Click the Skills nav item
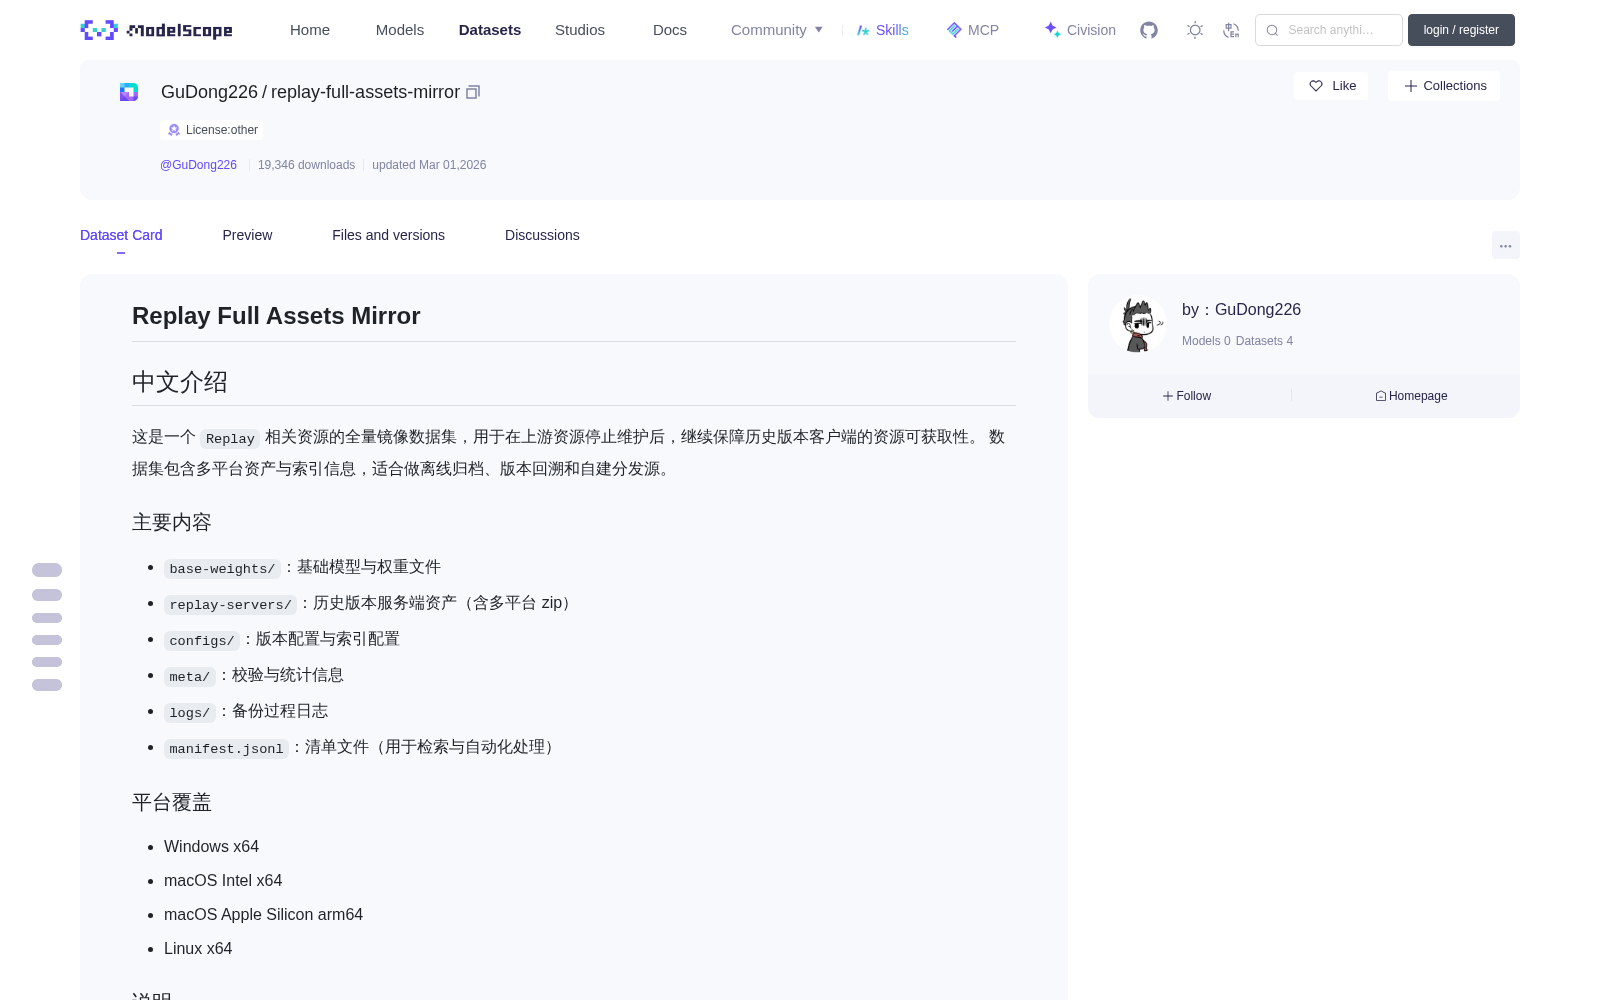 (883, 30)
